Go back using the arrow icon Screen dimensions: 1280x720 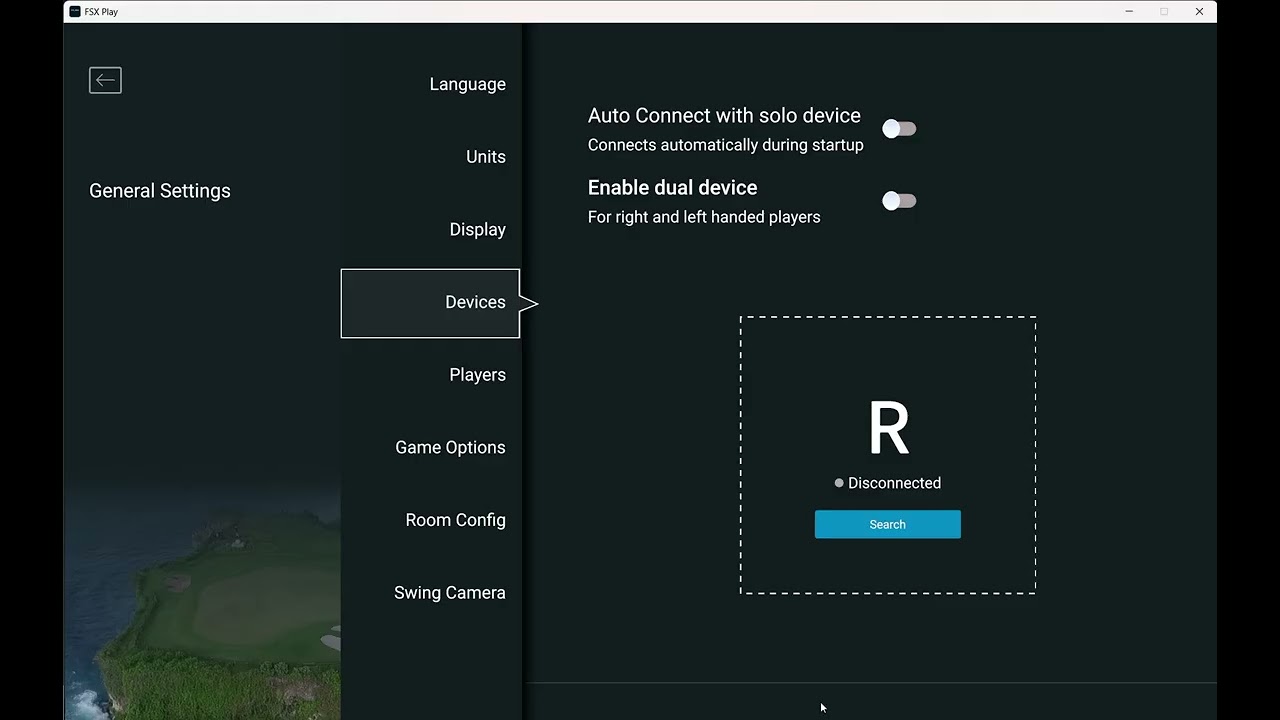point(105,80)
